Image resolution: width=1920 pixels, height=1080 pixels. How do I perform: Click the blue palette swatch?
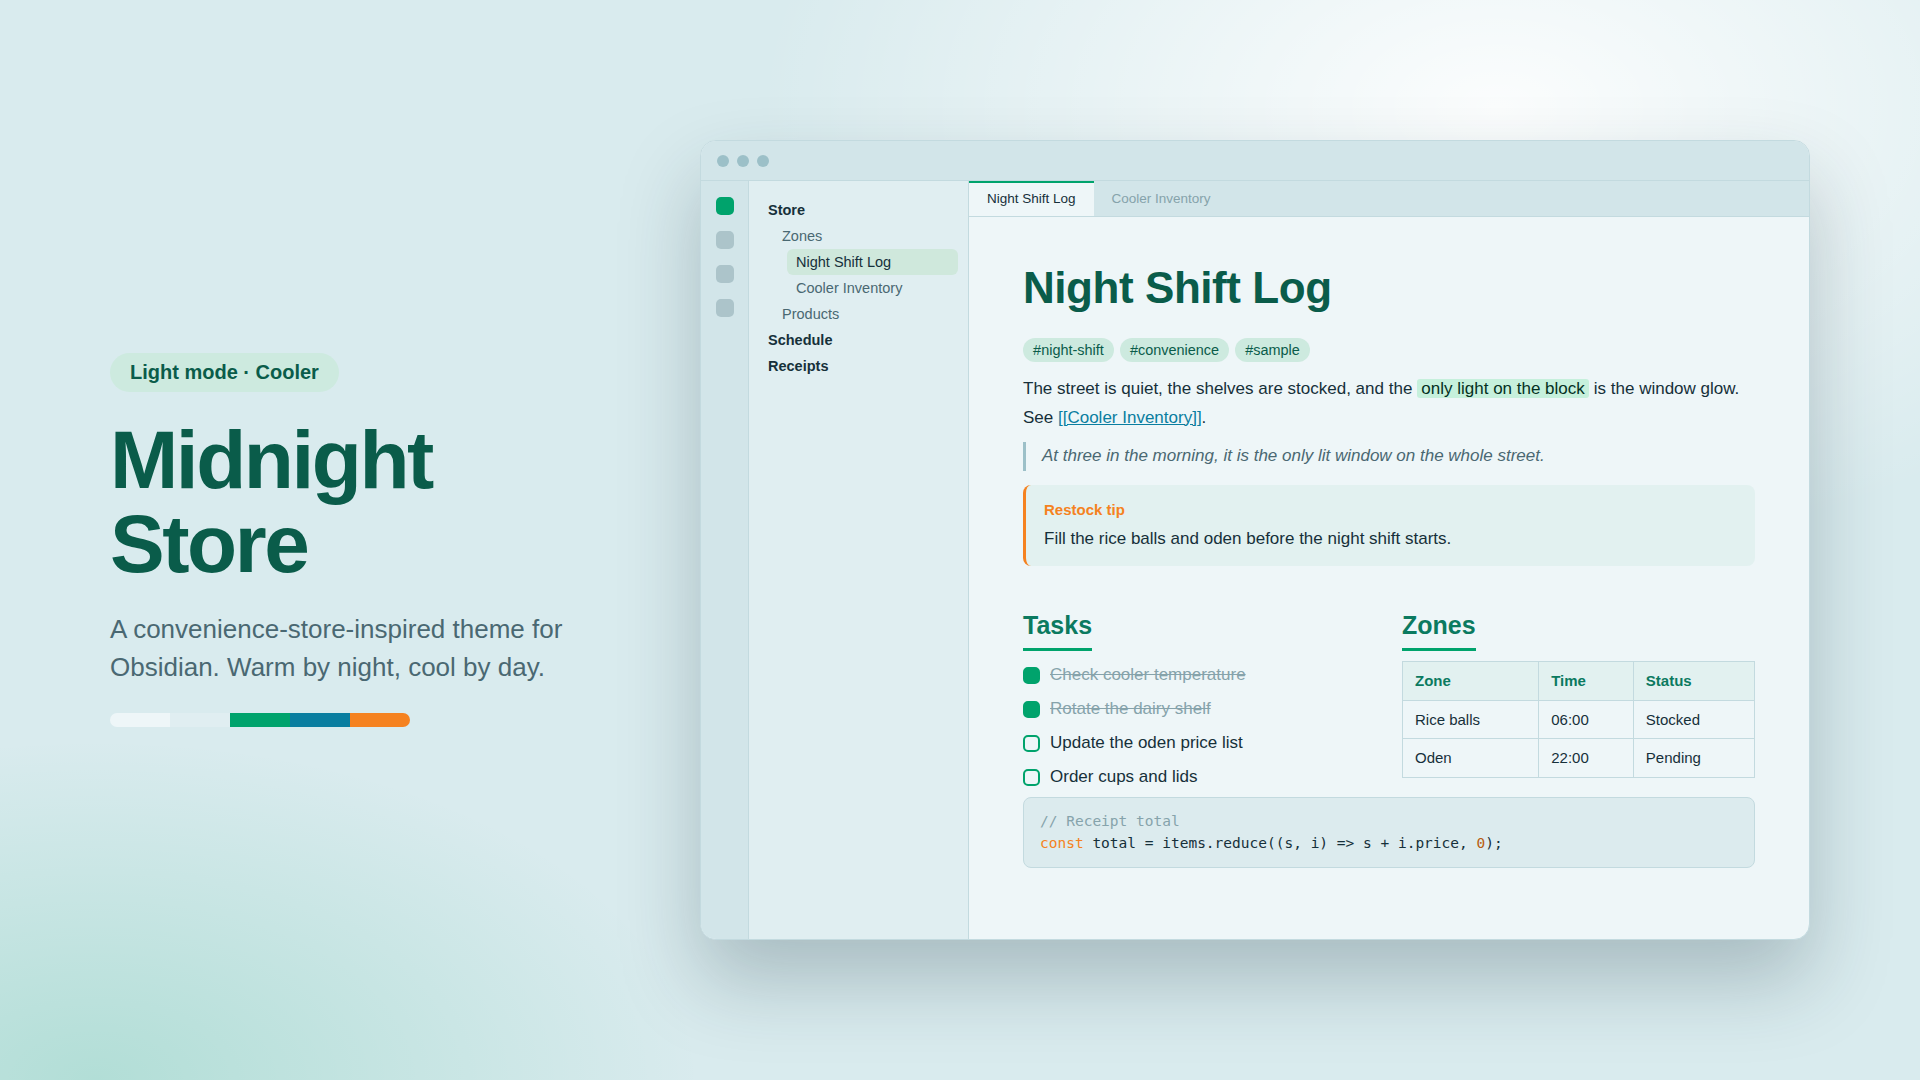pyautogui.click(x=320, y=720)
